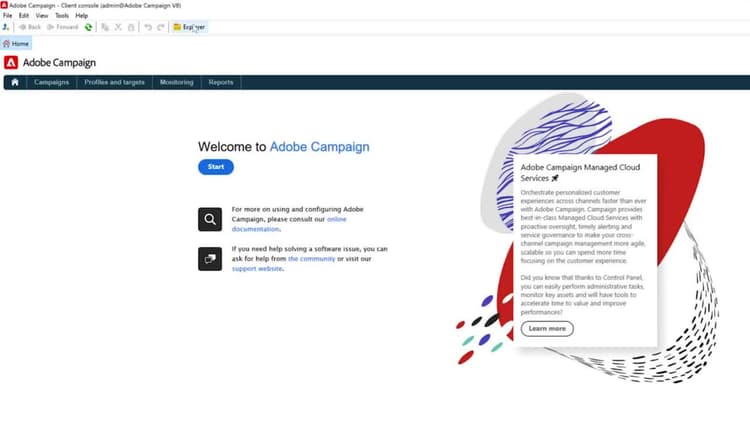The image size is (750, 421).
Task: Click the Welcome to Adobe Campaign heading
Action: pos(284,147)
